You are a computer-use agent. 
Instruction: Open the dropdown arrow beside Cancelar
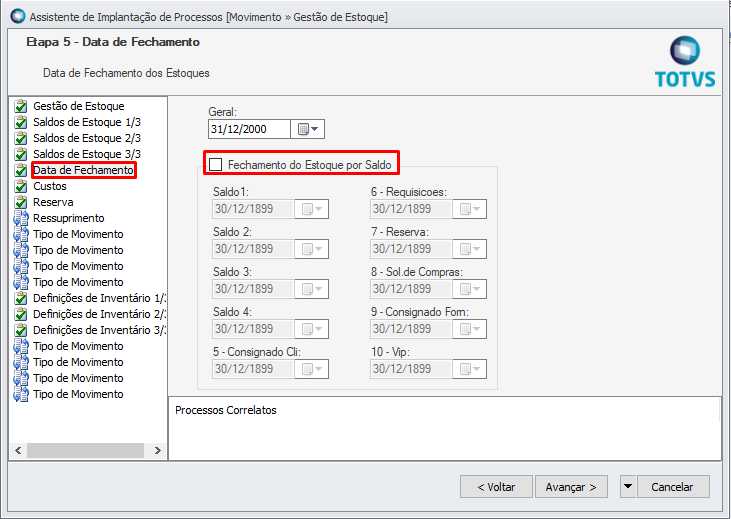click(628, 487)
